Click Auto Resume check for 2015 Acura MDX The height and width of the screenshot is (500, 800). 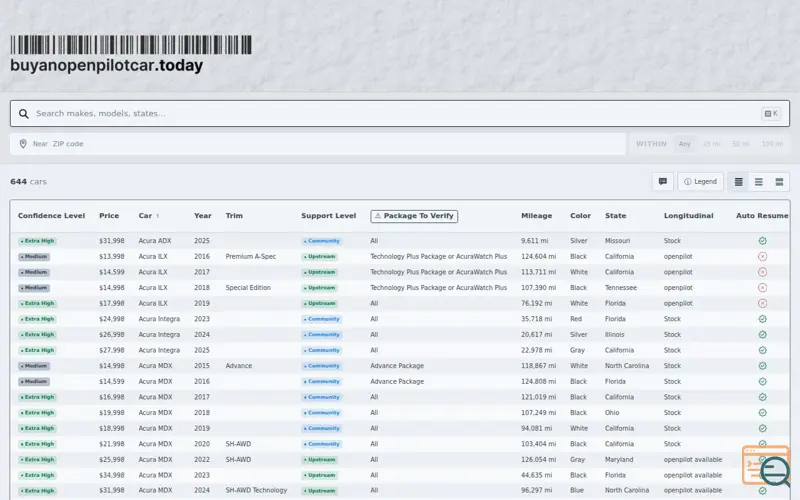coord(762,366)
